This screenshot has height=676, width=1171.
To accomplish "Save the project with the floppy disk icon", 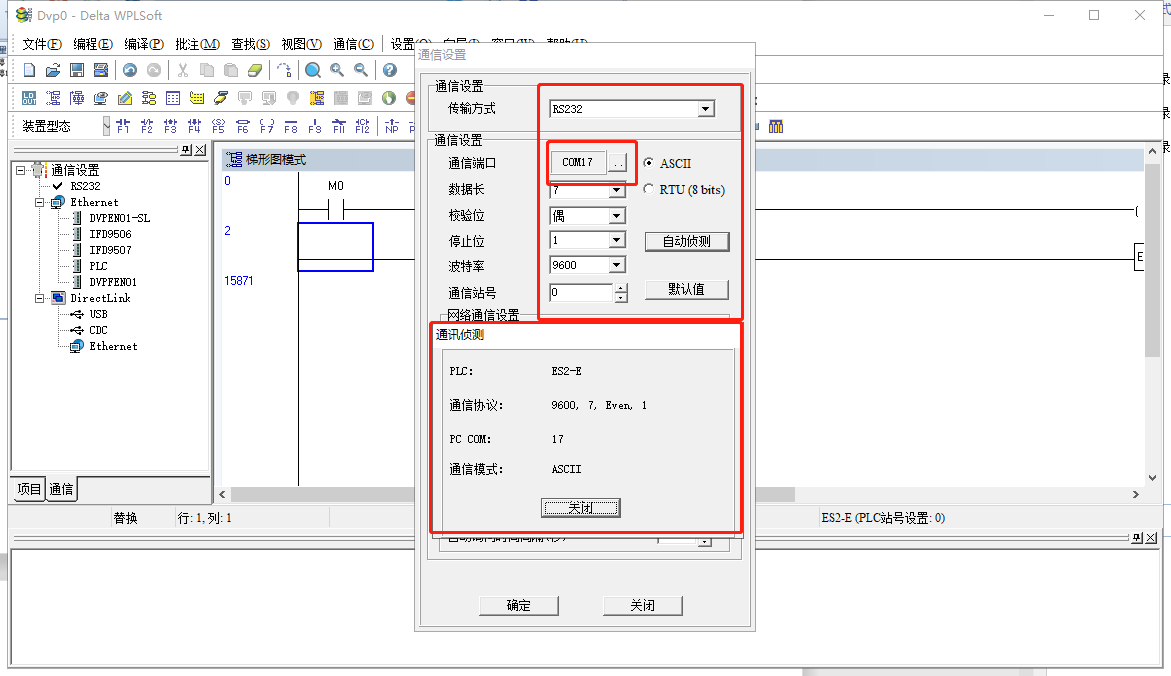I will (x=77, y=70).
